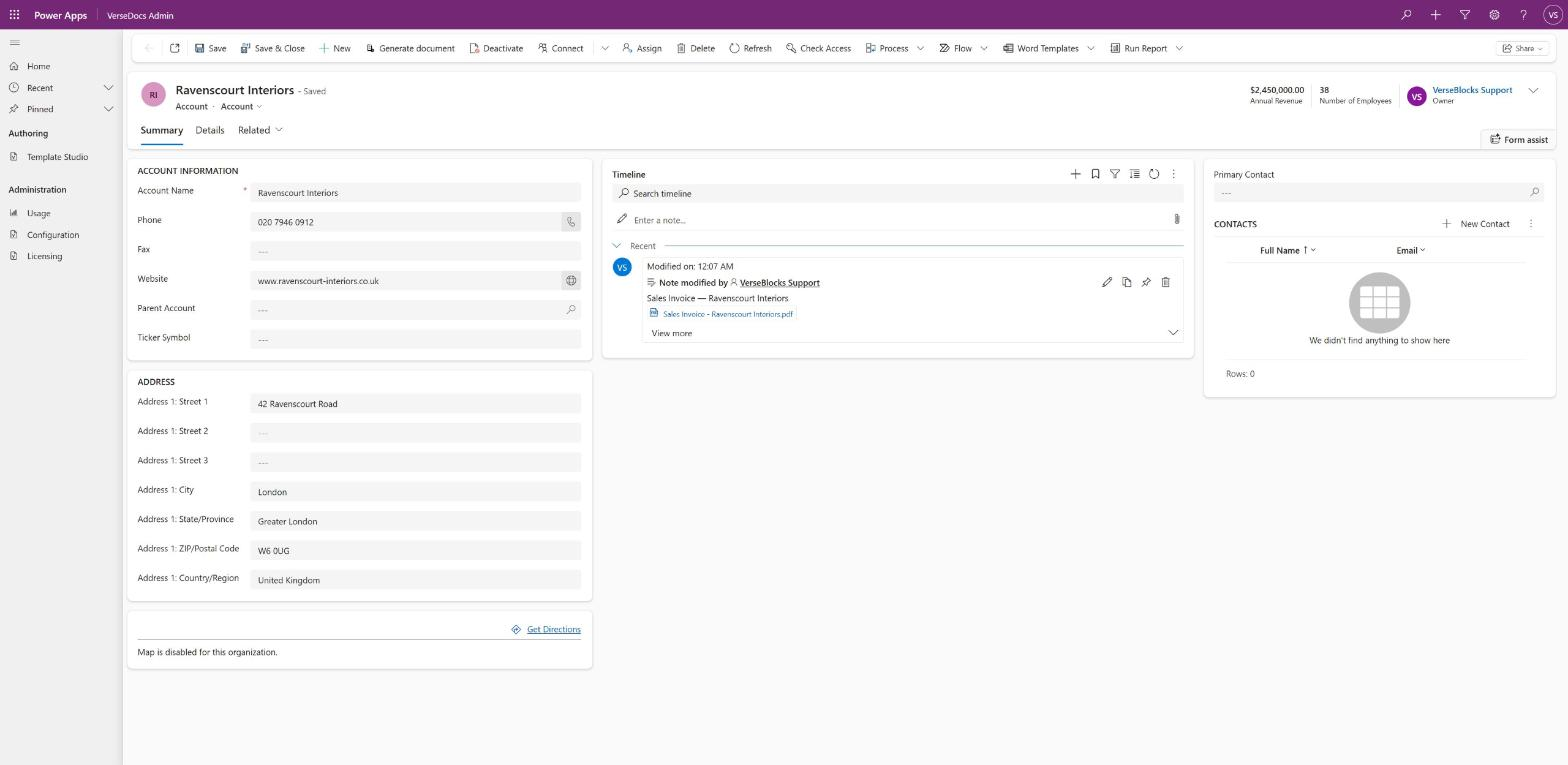This screenshot has height=765, width=1568.
Task: Click the Search timeline field
Action: click(x=898, y=193)
